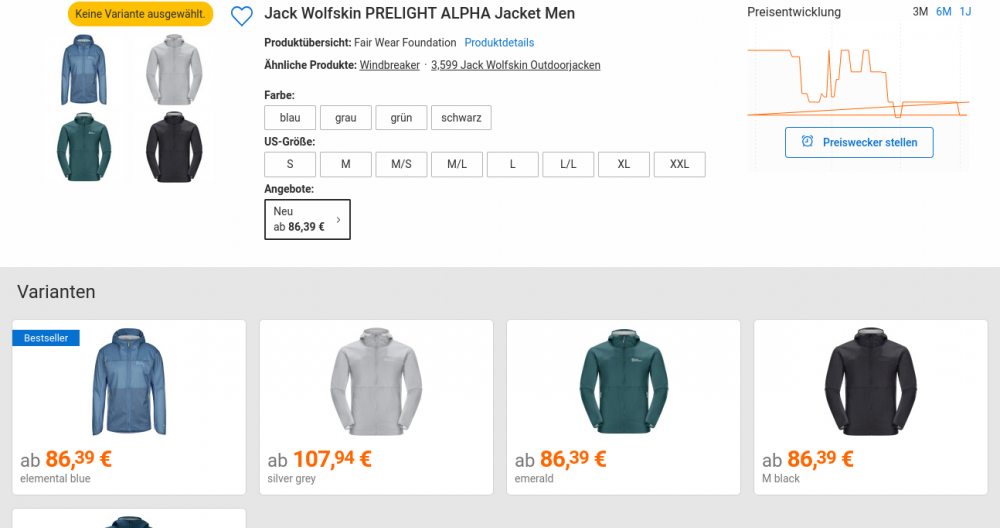Show the 1J price history
The height and width of the screenshot is (528, 1000).
965,12
